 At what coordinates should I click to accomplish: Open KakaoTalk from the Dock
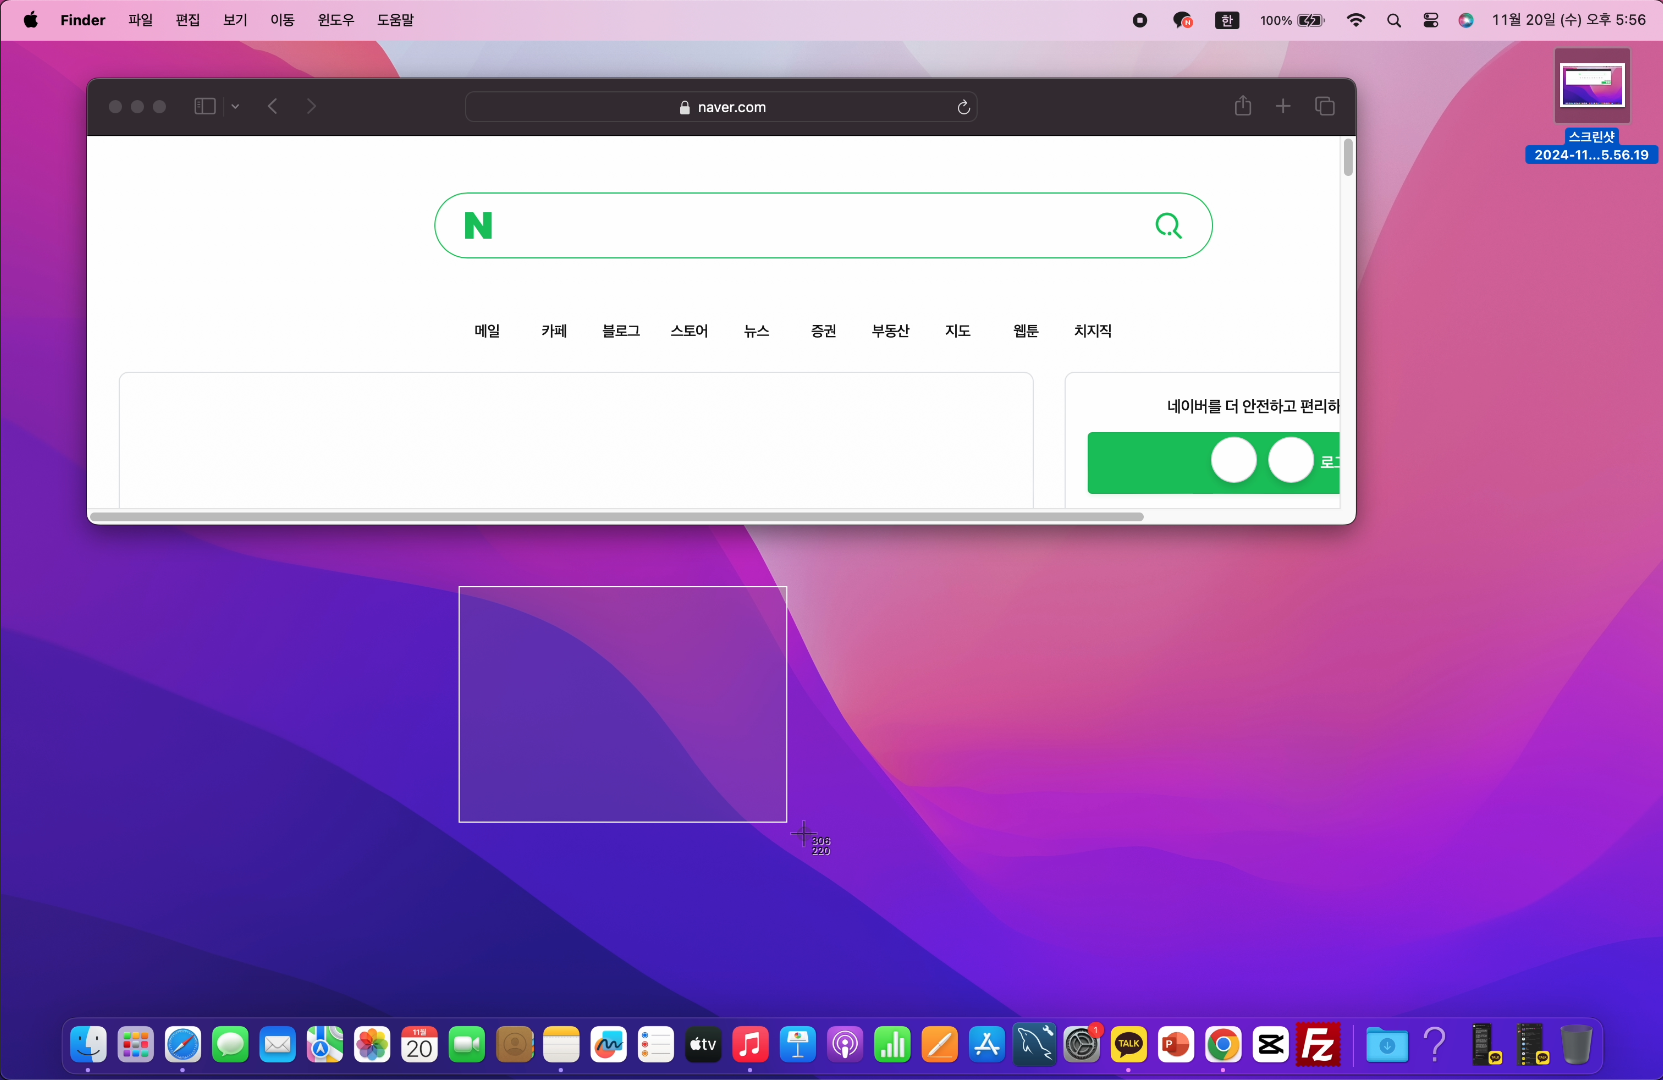coord(1129,1045)
